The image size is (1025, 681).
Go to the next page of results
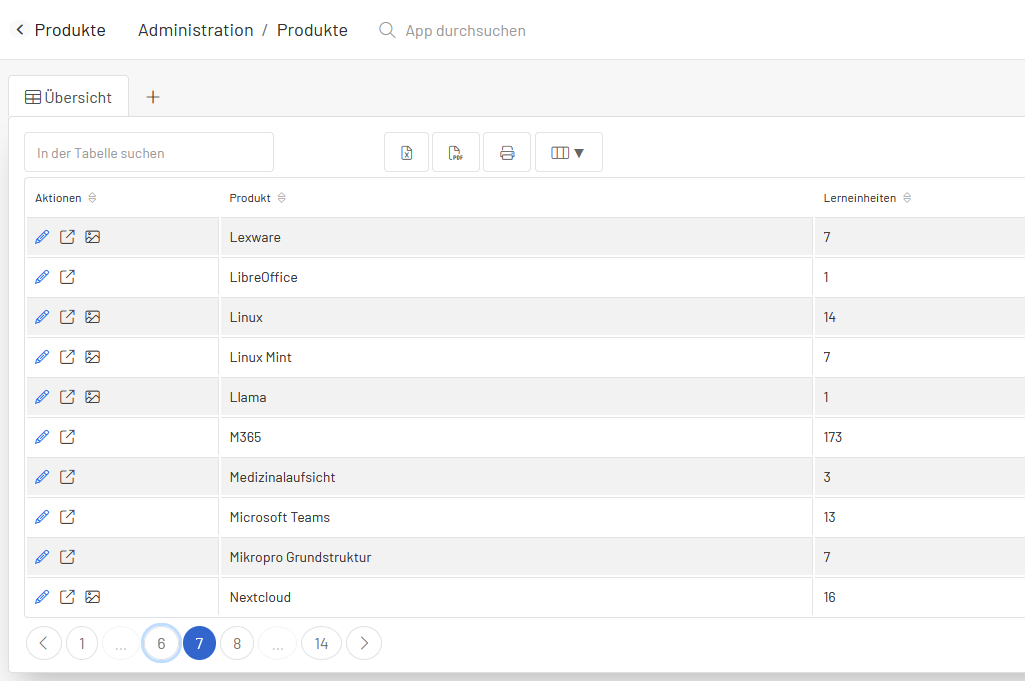point(364,643)
